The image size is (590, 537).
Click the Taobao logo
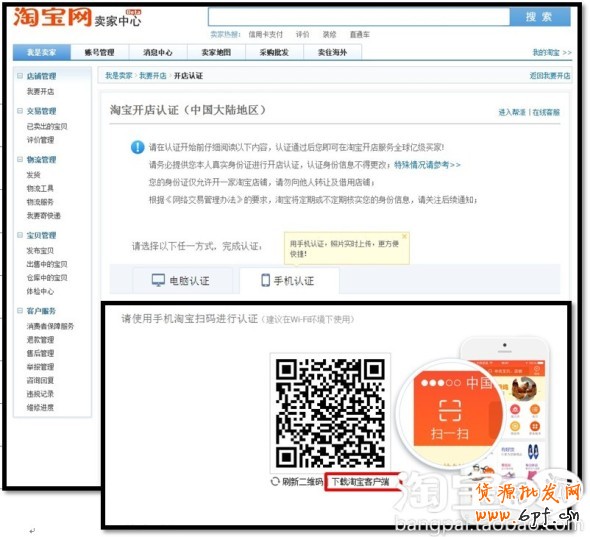pos(53,17)
